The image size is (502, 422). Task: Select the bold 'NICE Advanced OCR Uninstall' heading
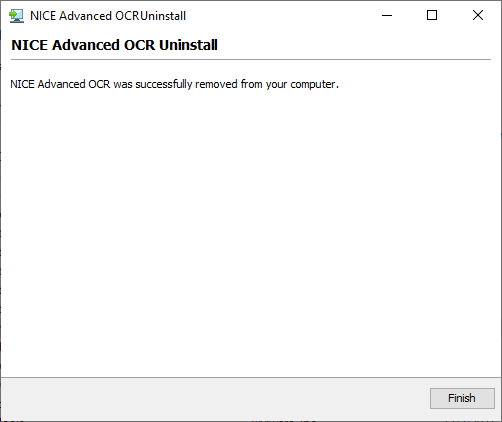click(x=114, y=45)
